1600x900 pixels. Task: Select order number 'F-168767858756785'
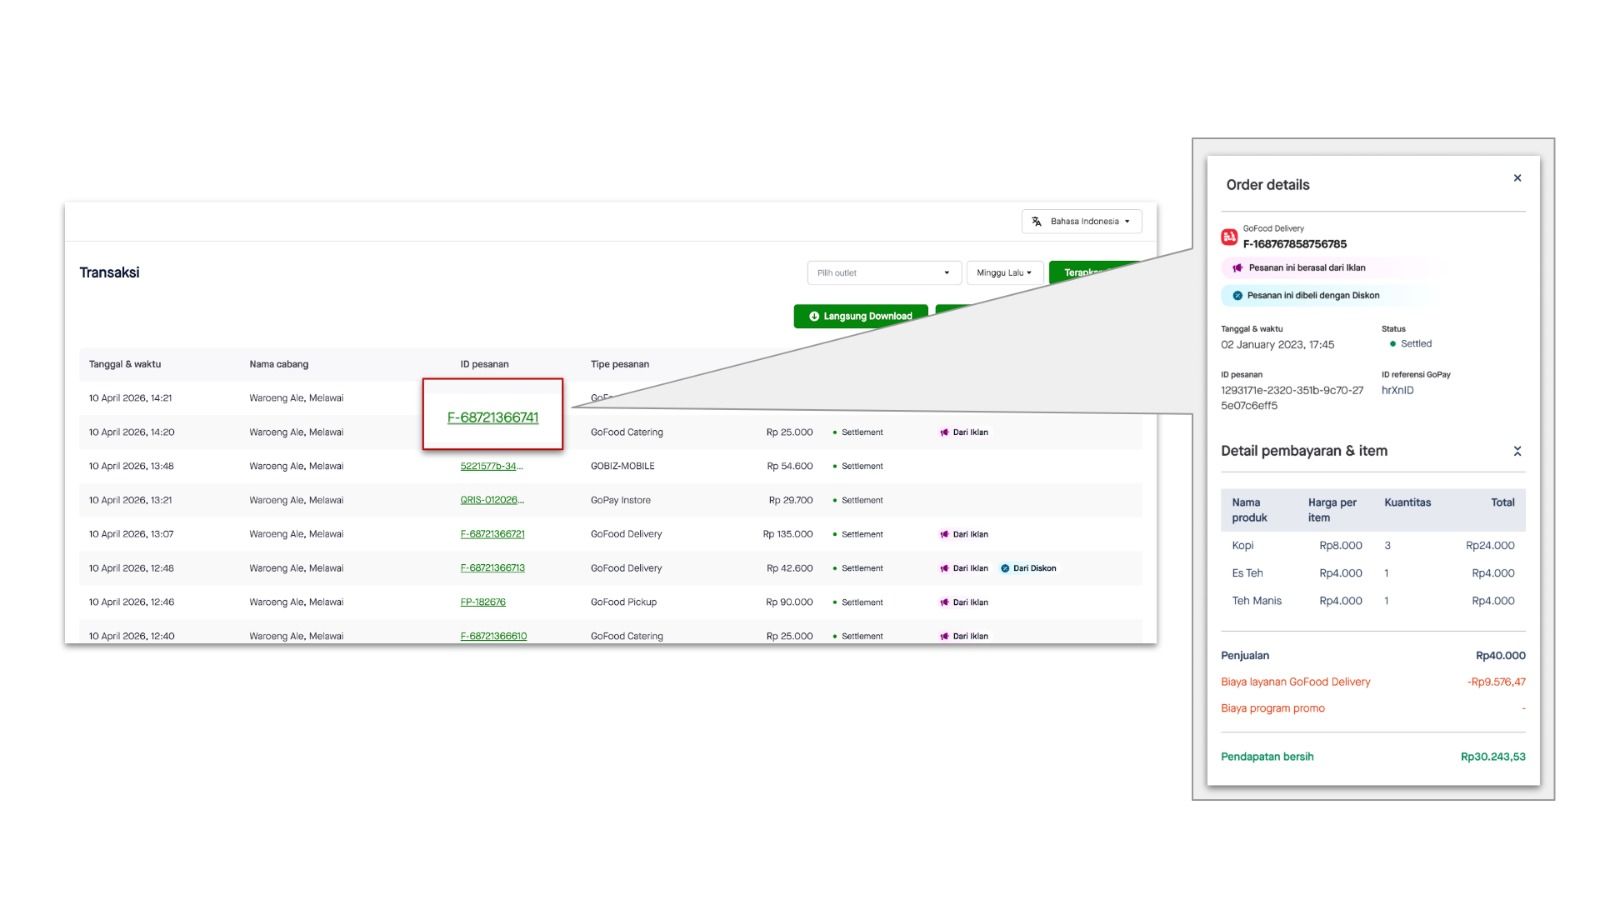click(x=1295, y=245)
